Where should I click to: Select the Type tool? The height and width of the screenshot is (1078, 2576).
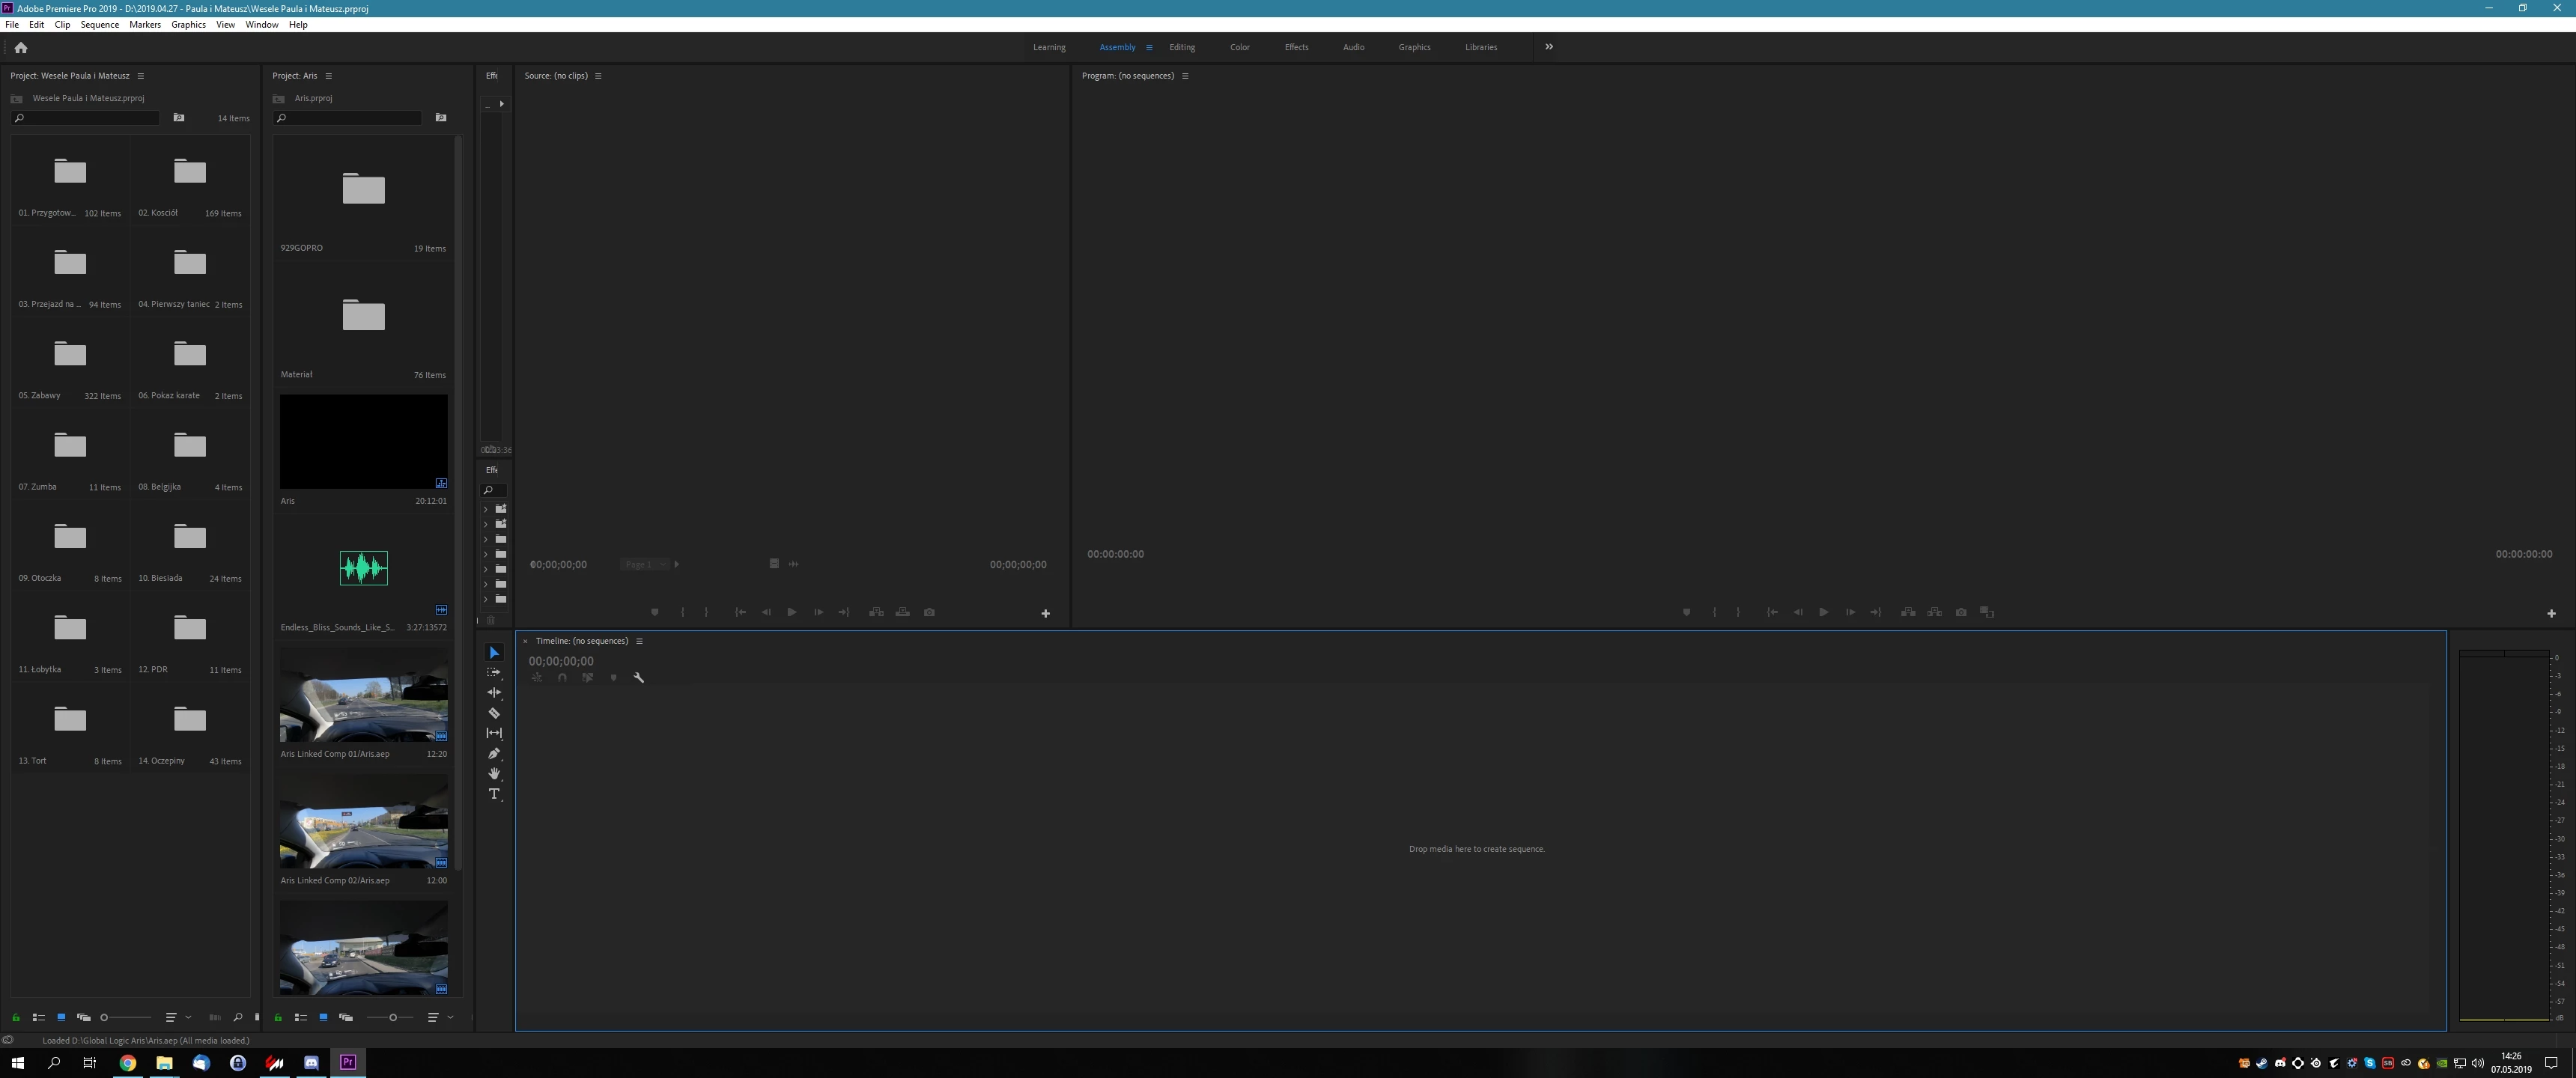494,794
